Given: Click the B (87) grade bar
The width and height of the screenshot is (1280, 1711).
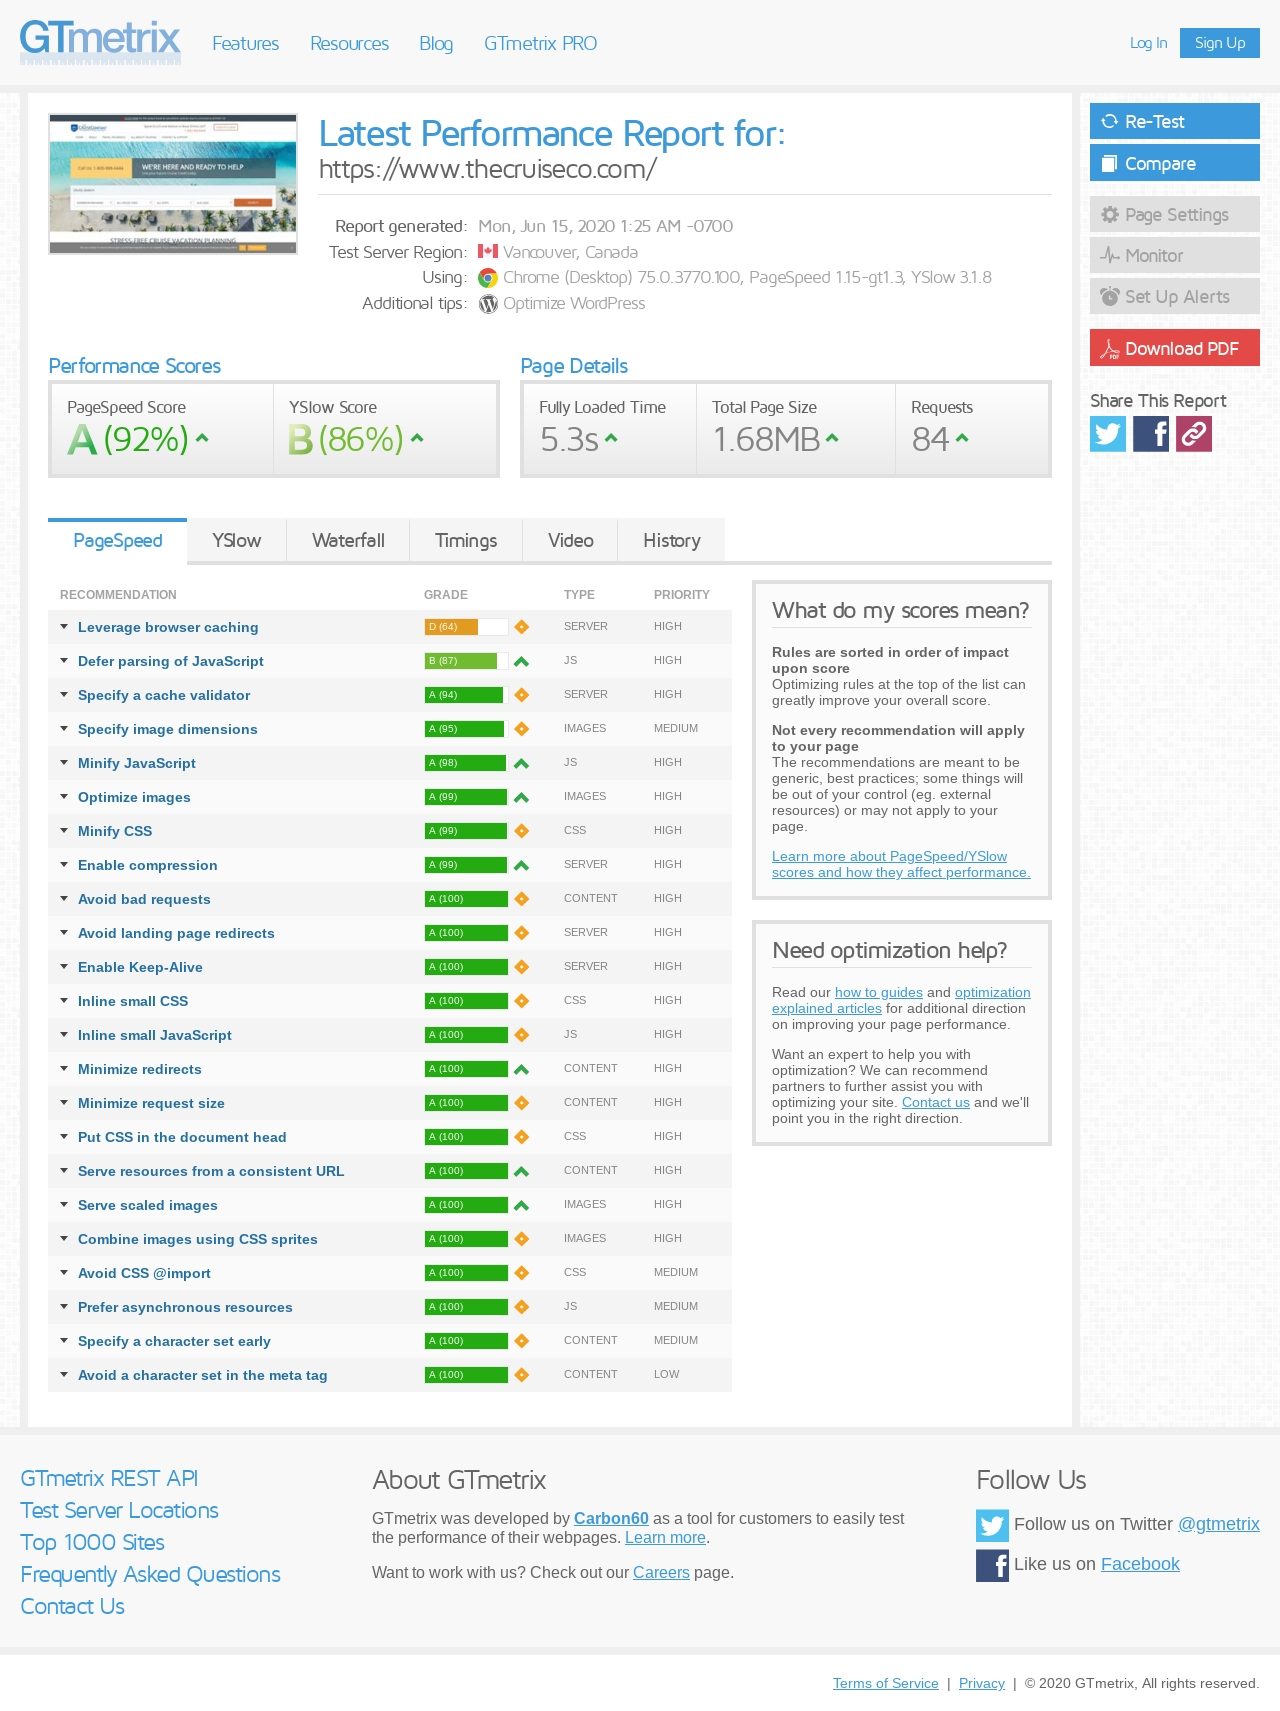Looking at the screenshot, I should click(x=466, y=661).
